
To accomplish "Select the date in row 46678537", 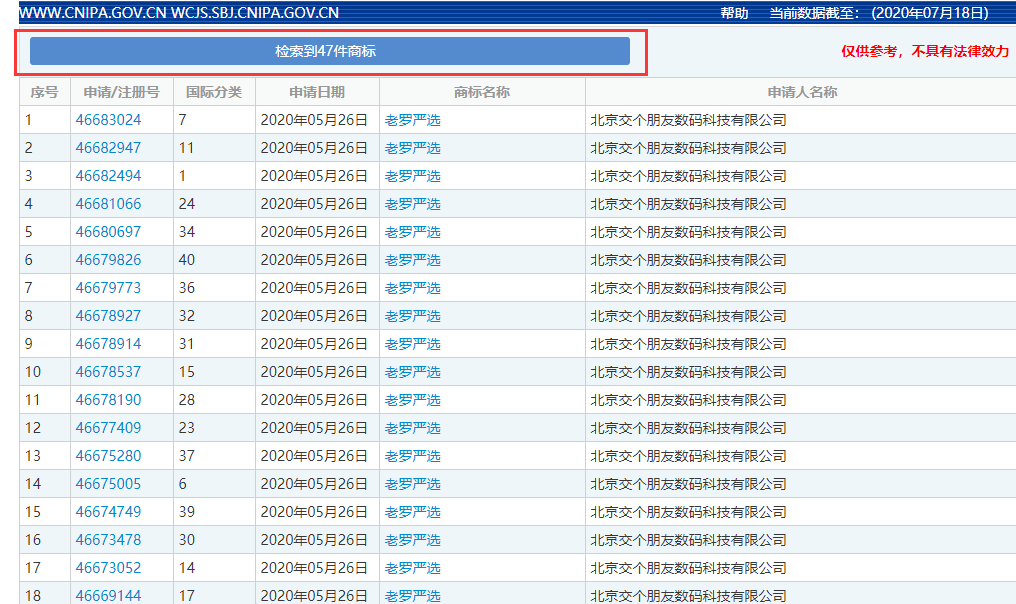I will [x=314, y=372].
